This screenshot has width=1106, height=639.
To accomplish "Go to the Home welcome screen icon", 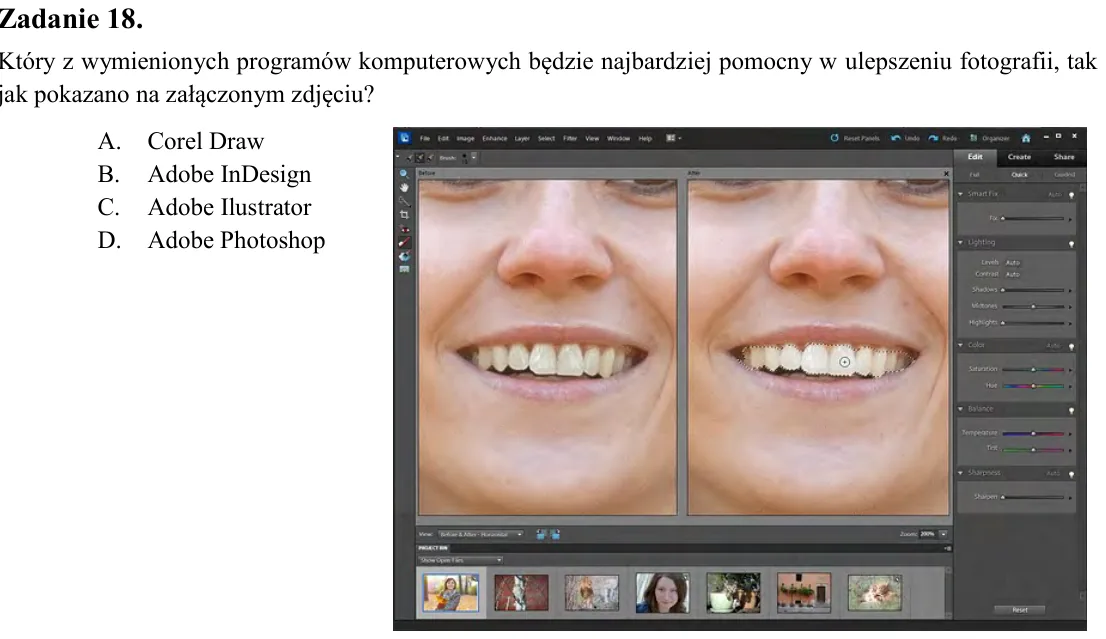I will [x=1026, y=138].
